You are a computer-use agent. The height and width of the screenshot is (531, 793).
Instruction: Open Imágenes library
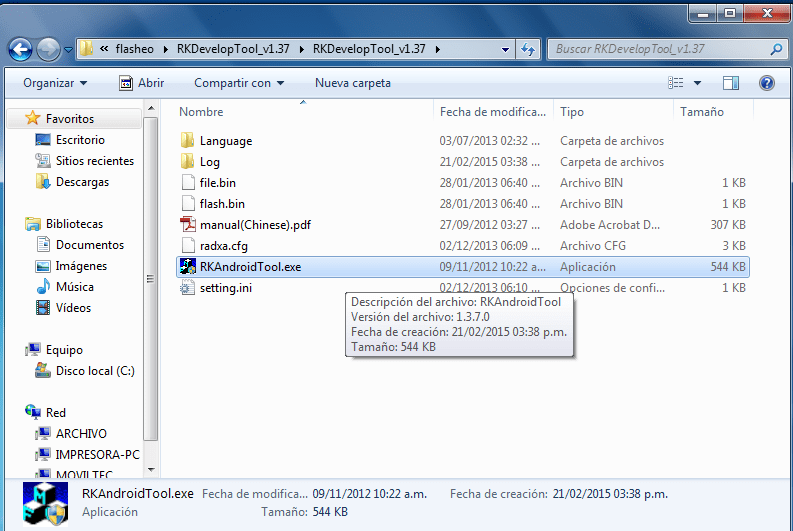pos(71,266)
